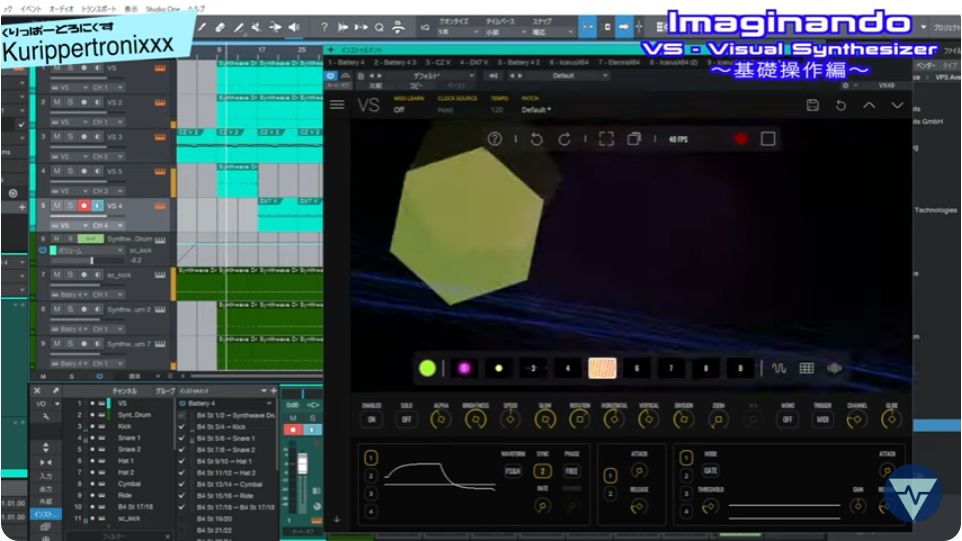This screenshot has width=962, height=541.
Task: Toggle monitor on track 5 VS 4
Action: pyautogui.click(x=97, y=205)
